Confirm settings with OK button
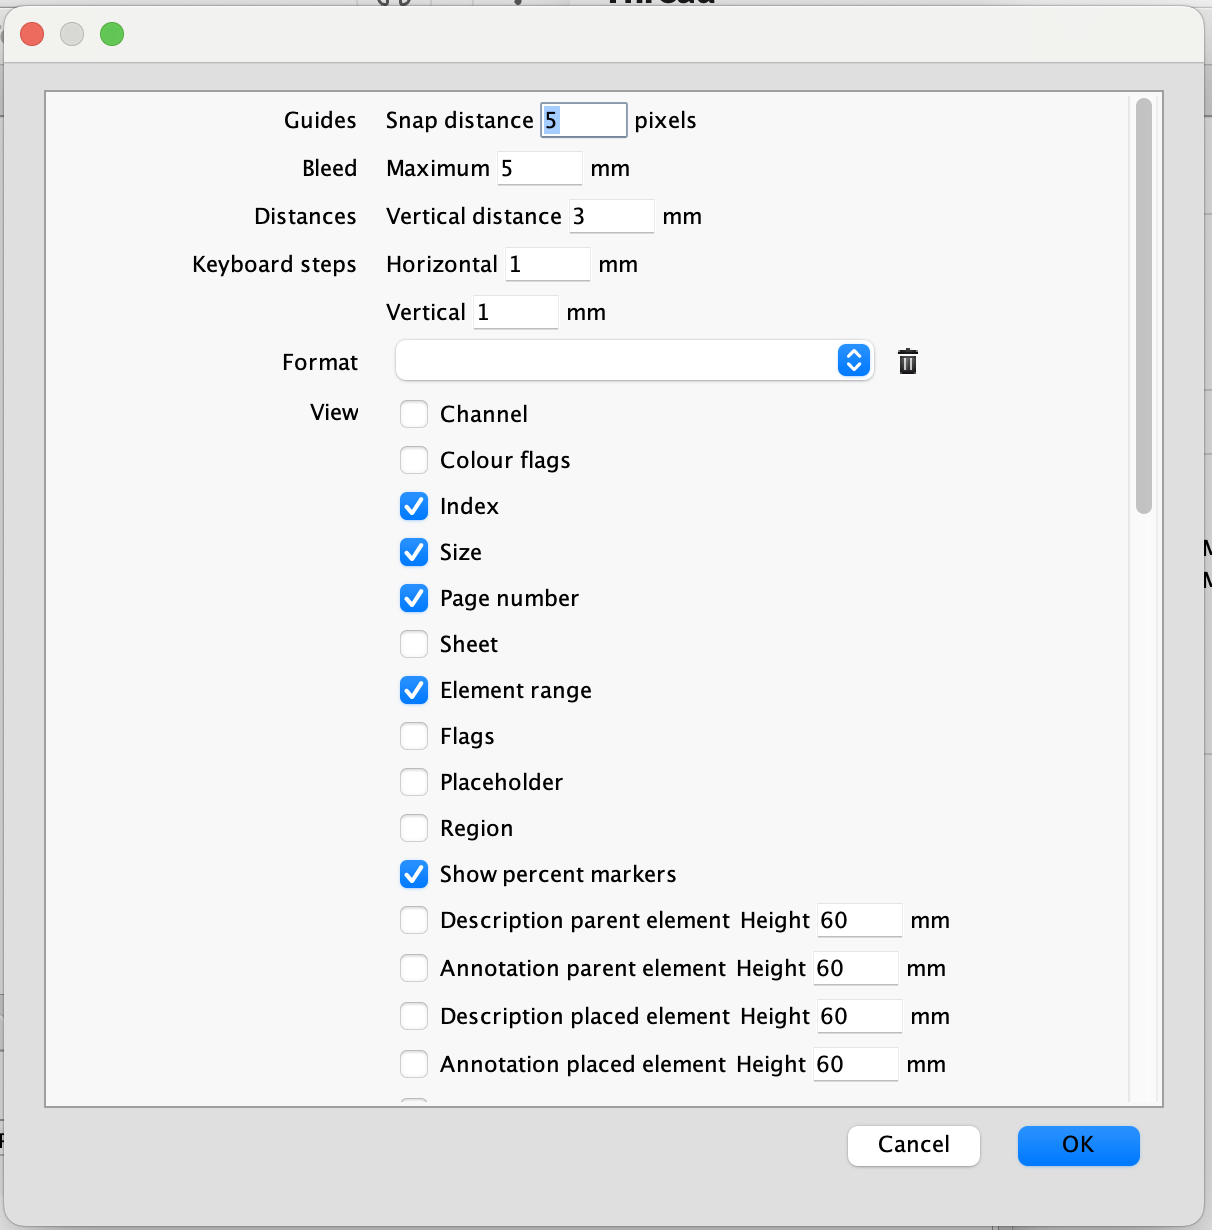The height and width of the screenshot is (1230, 1212). coord(1078,1145)
